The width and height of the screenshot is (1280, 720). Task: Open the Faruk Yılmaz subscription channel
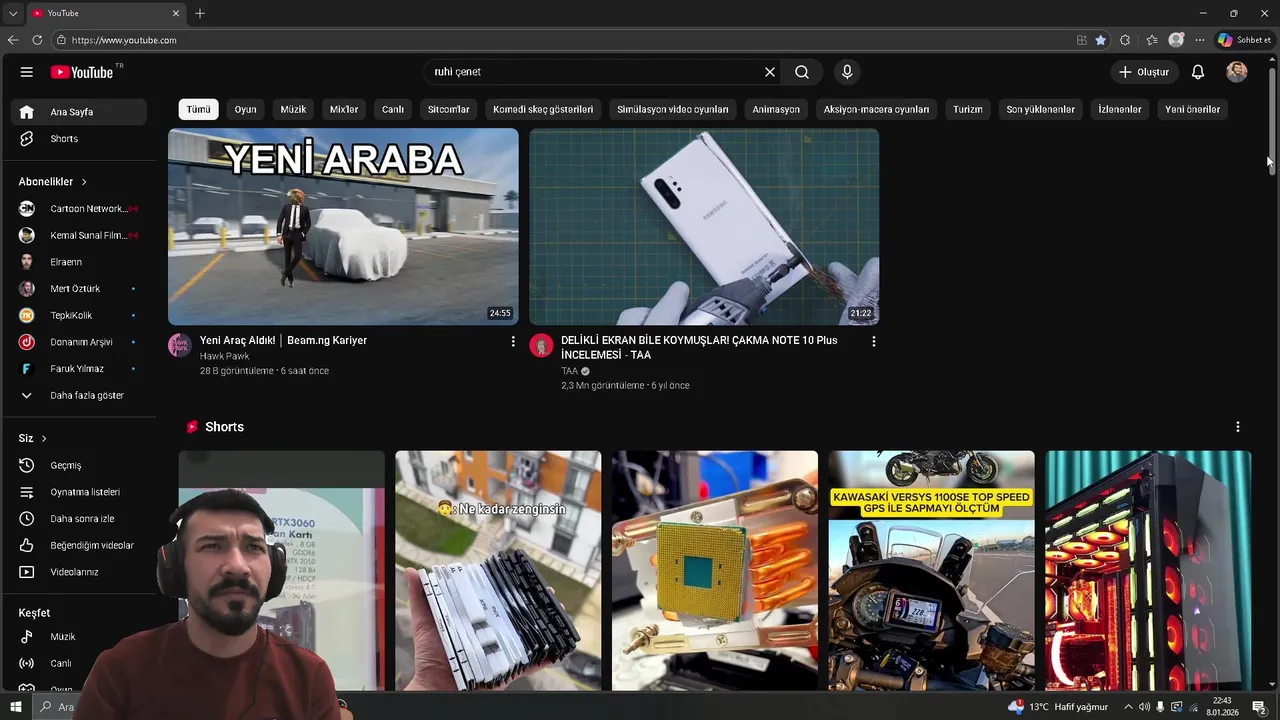pos(79,369)
